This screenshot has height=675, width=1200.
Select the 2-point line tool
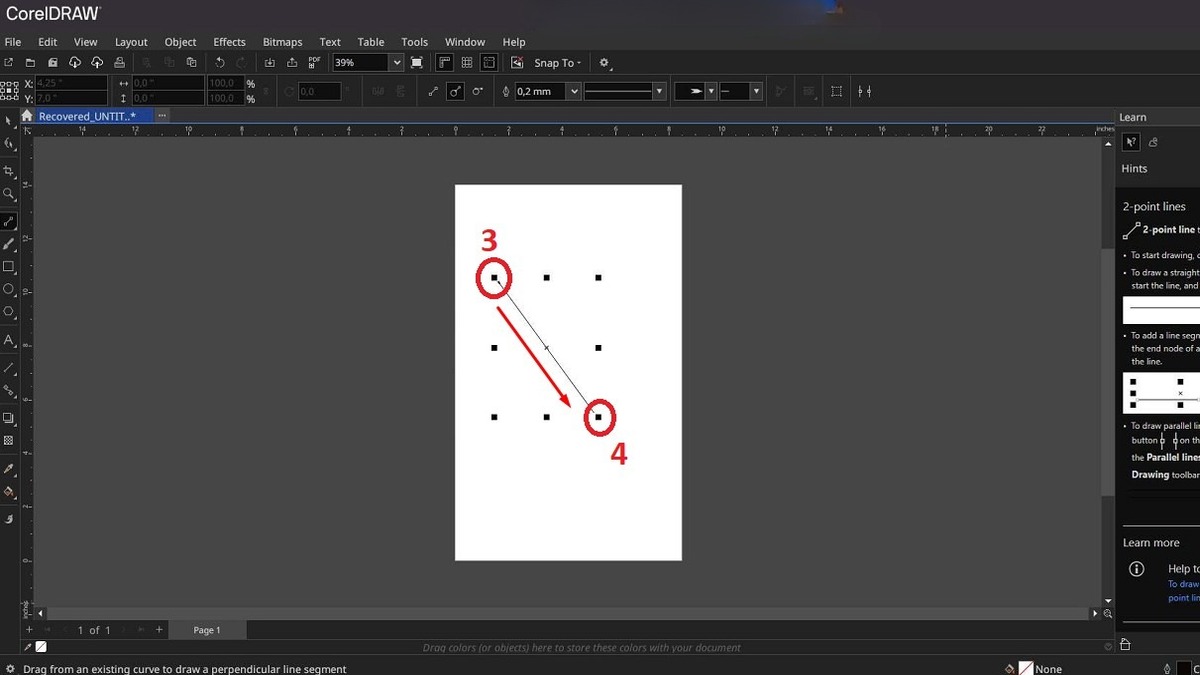tap(8, 221)
